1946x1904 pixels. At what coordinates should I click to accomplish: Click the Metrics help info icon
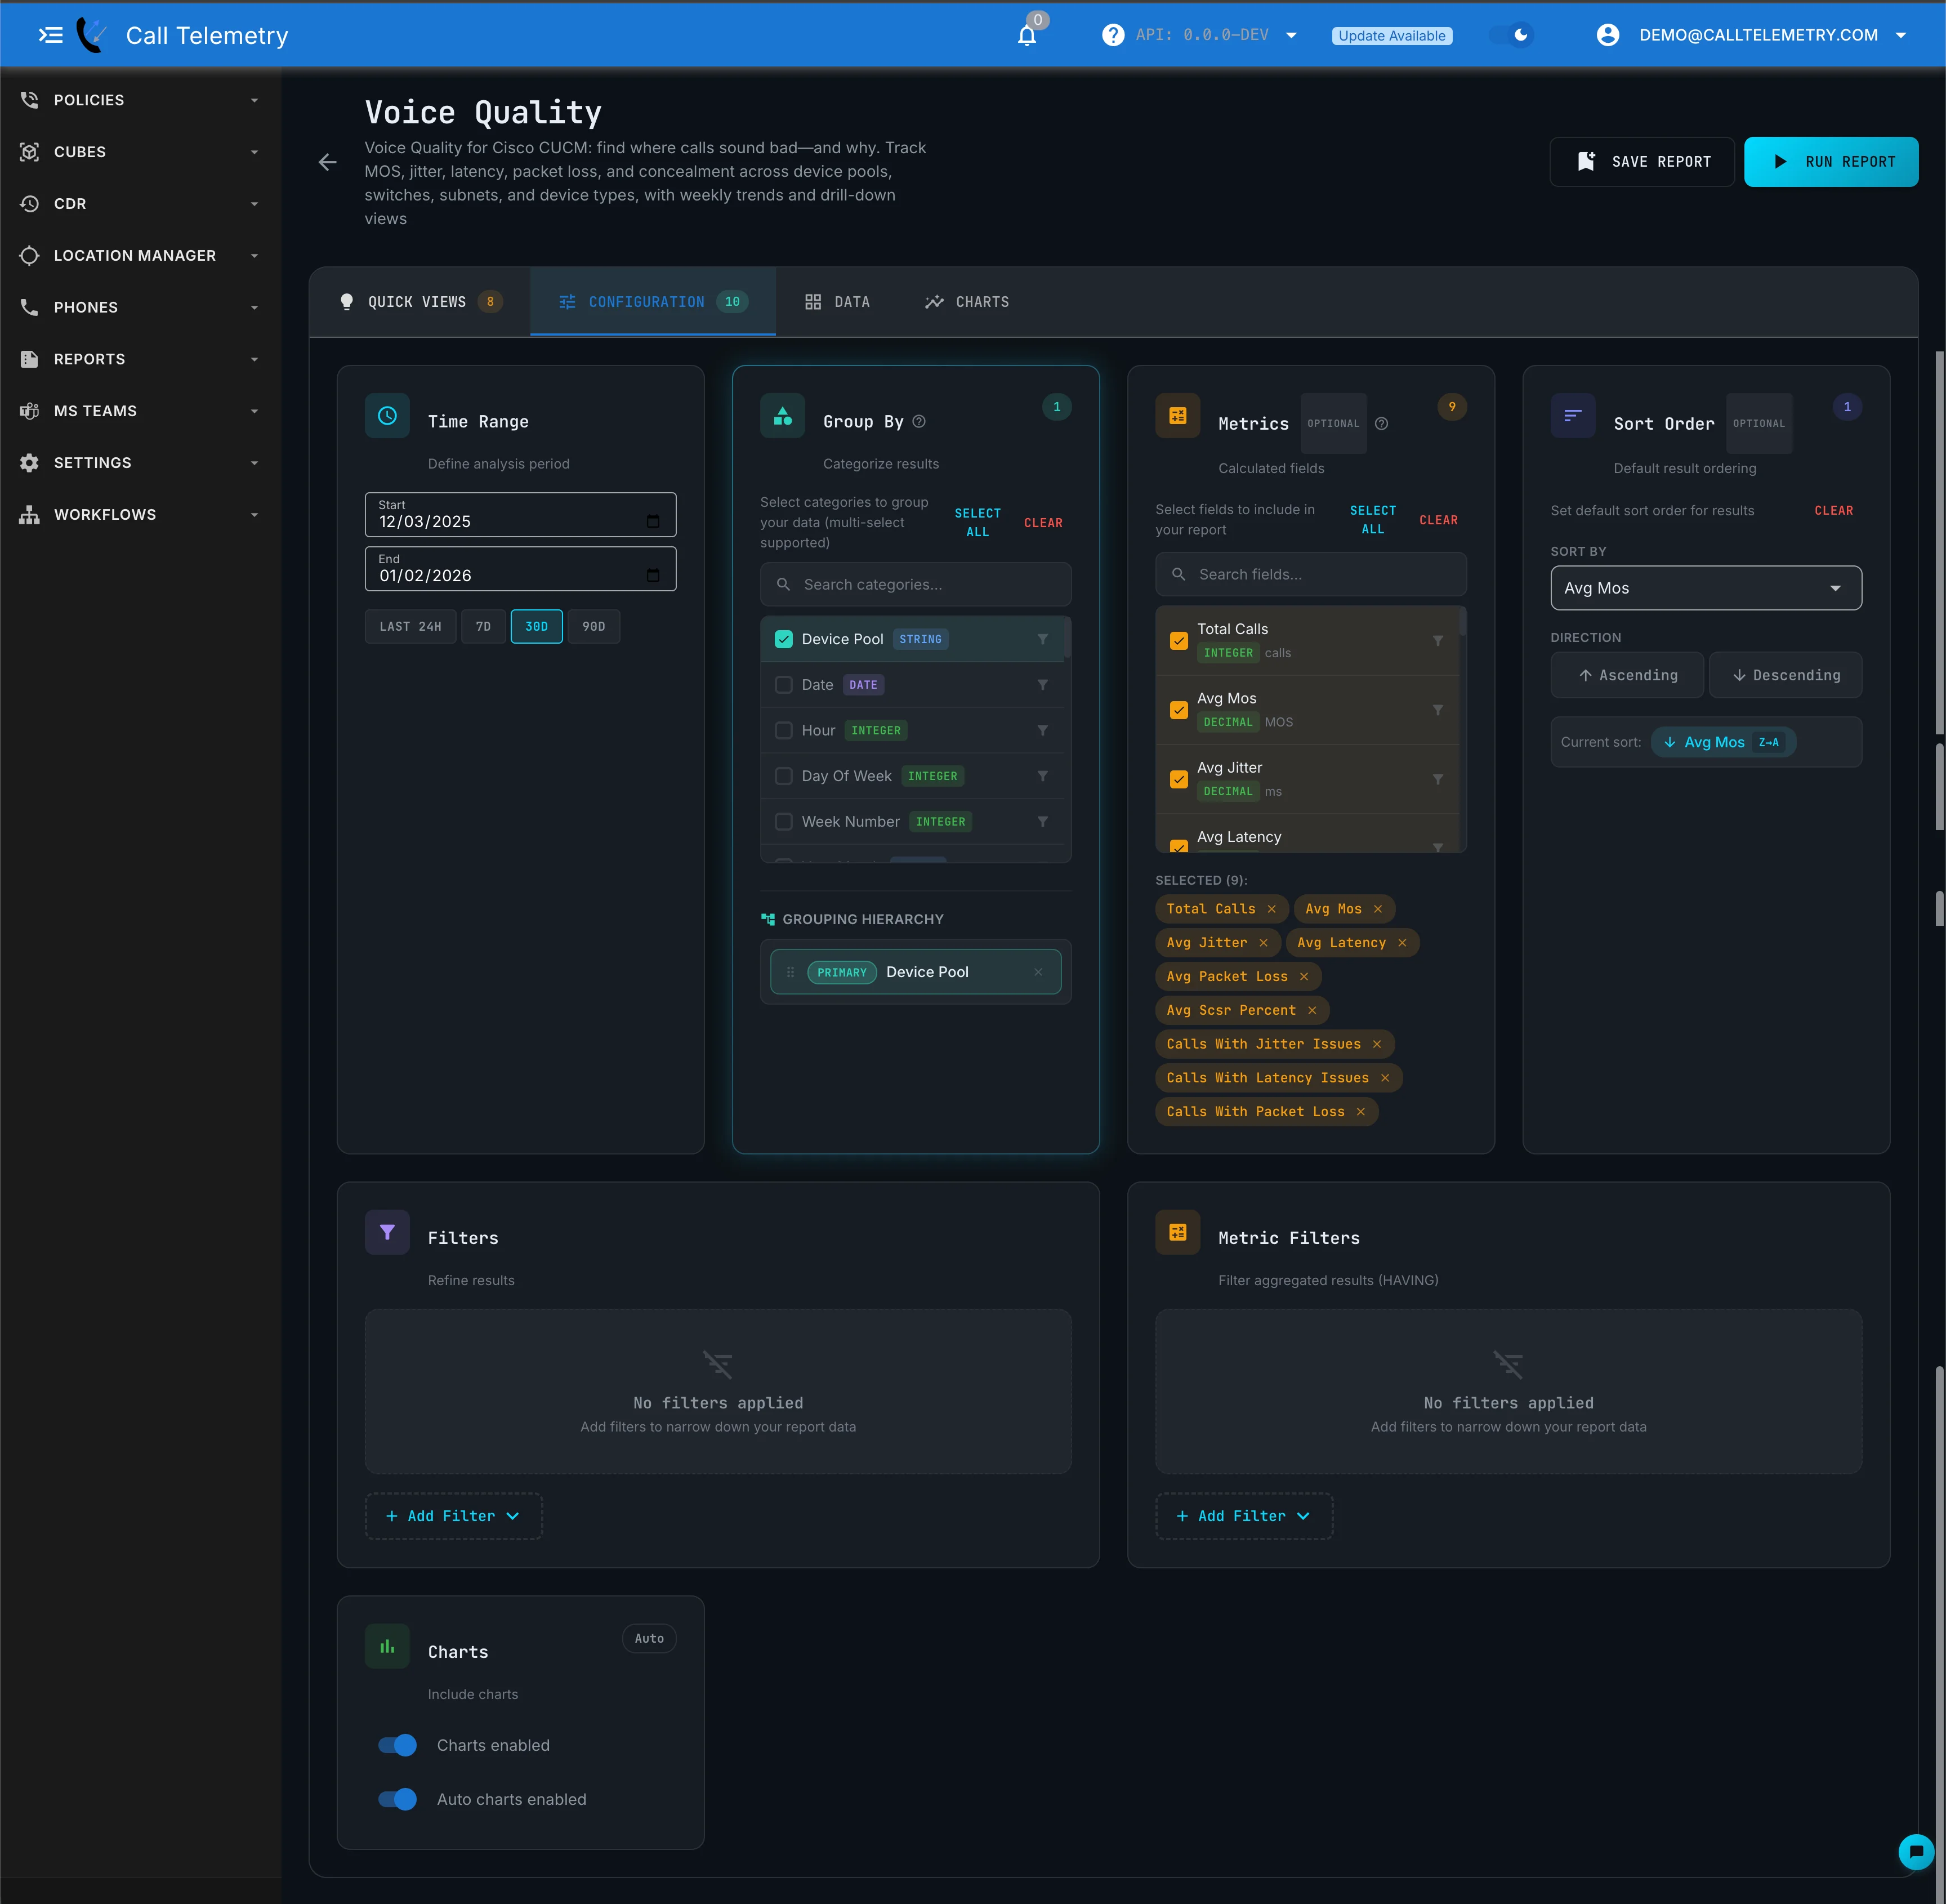(x=1381, y=423)
